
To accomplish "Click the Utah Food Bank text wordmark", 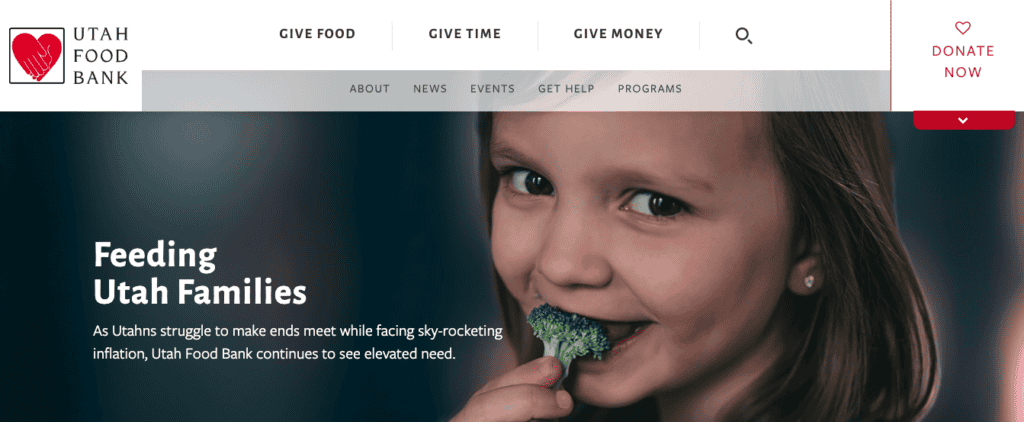I will point(101,56).
